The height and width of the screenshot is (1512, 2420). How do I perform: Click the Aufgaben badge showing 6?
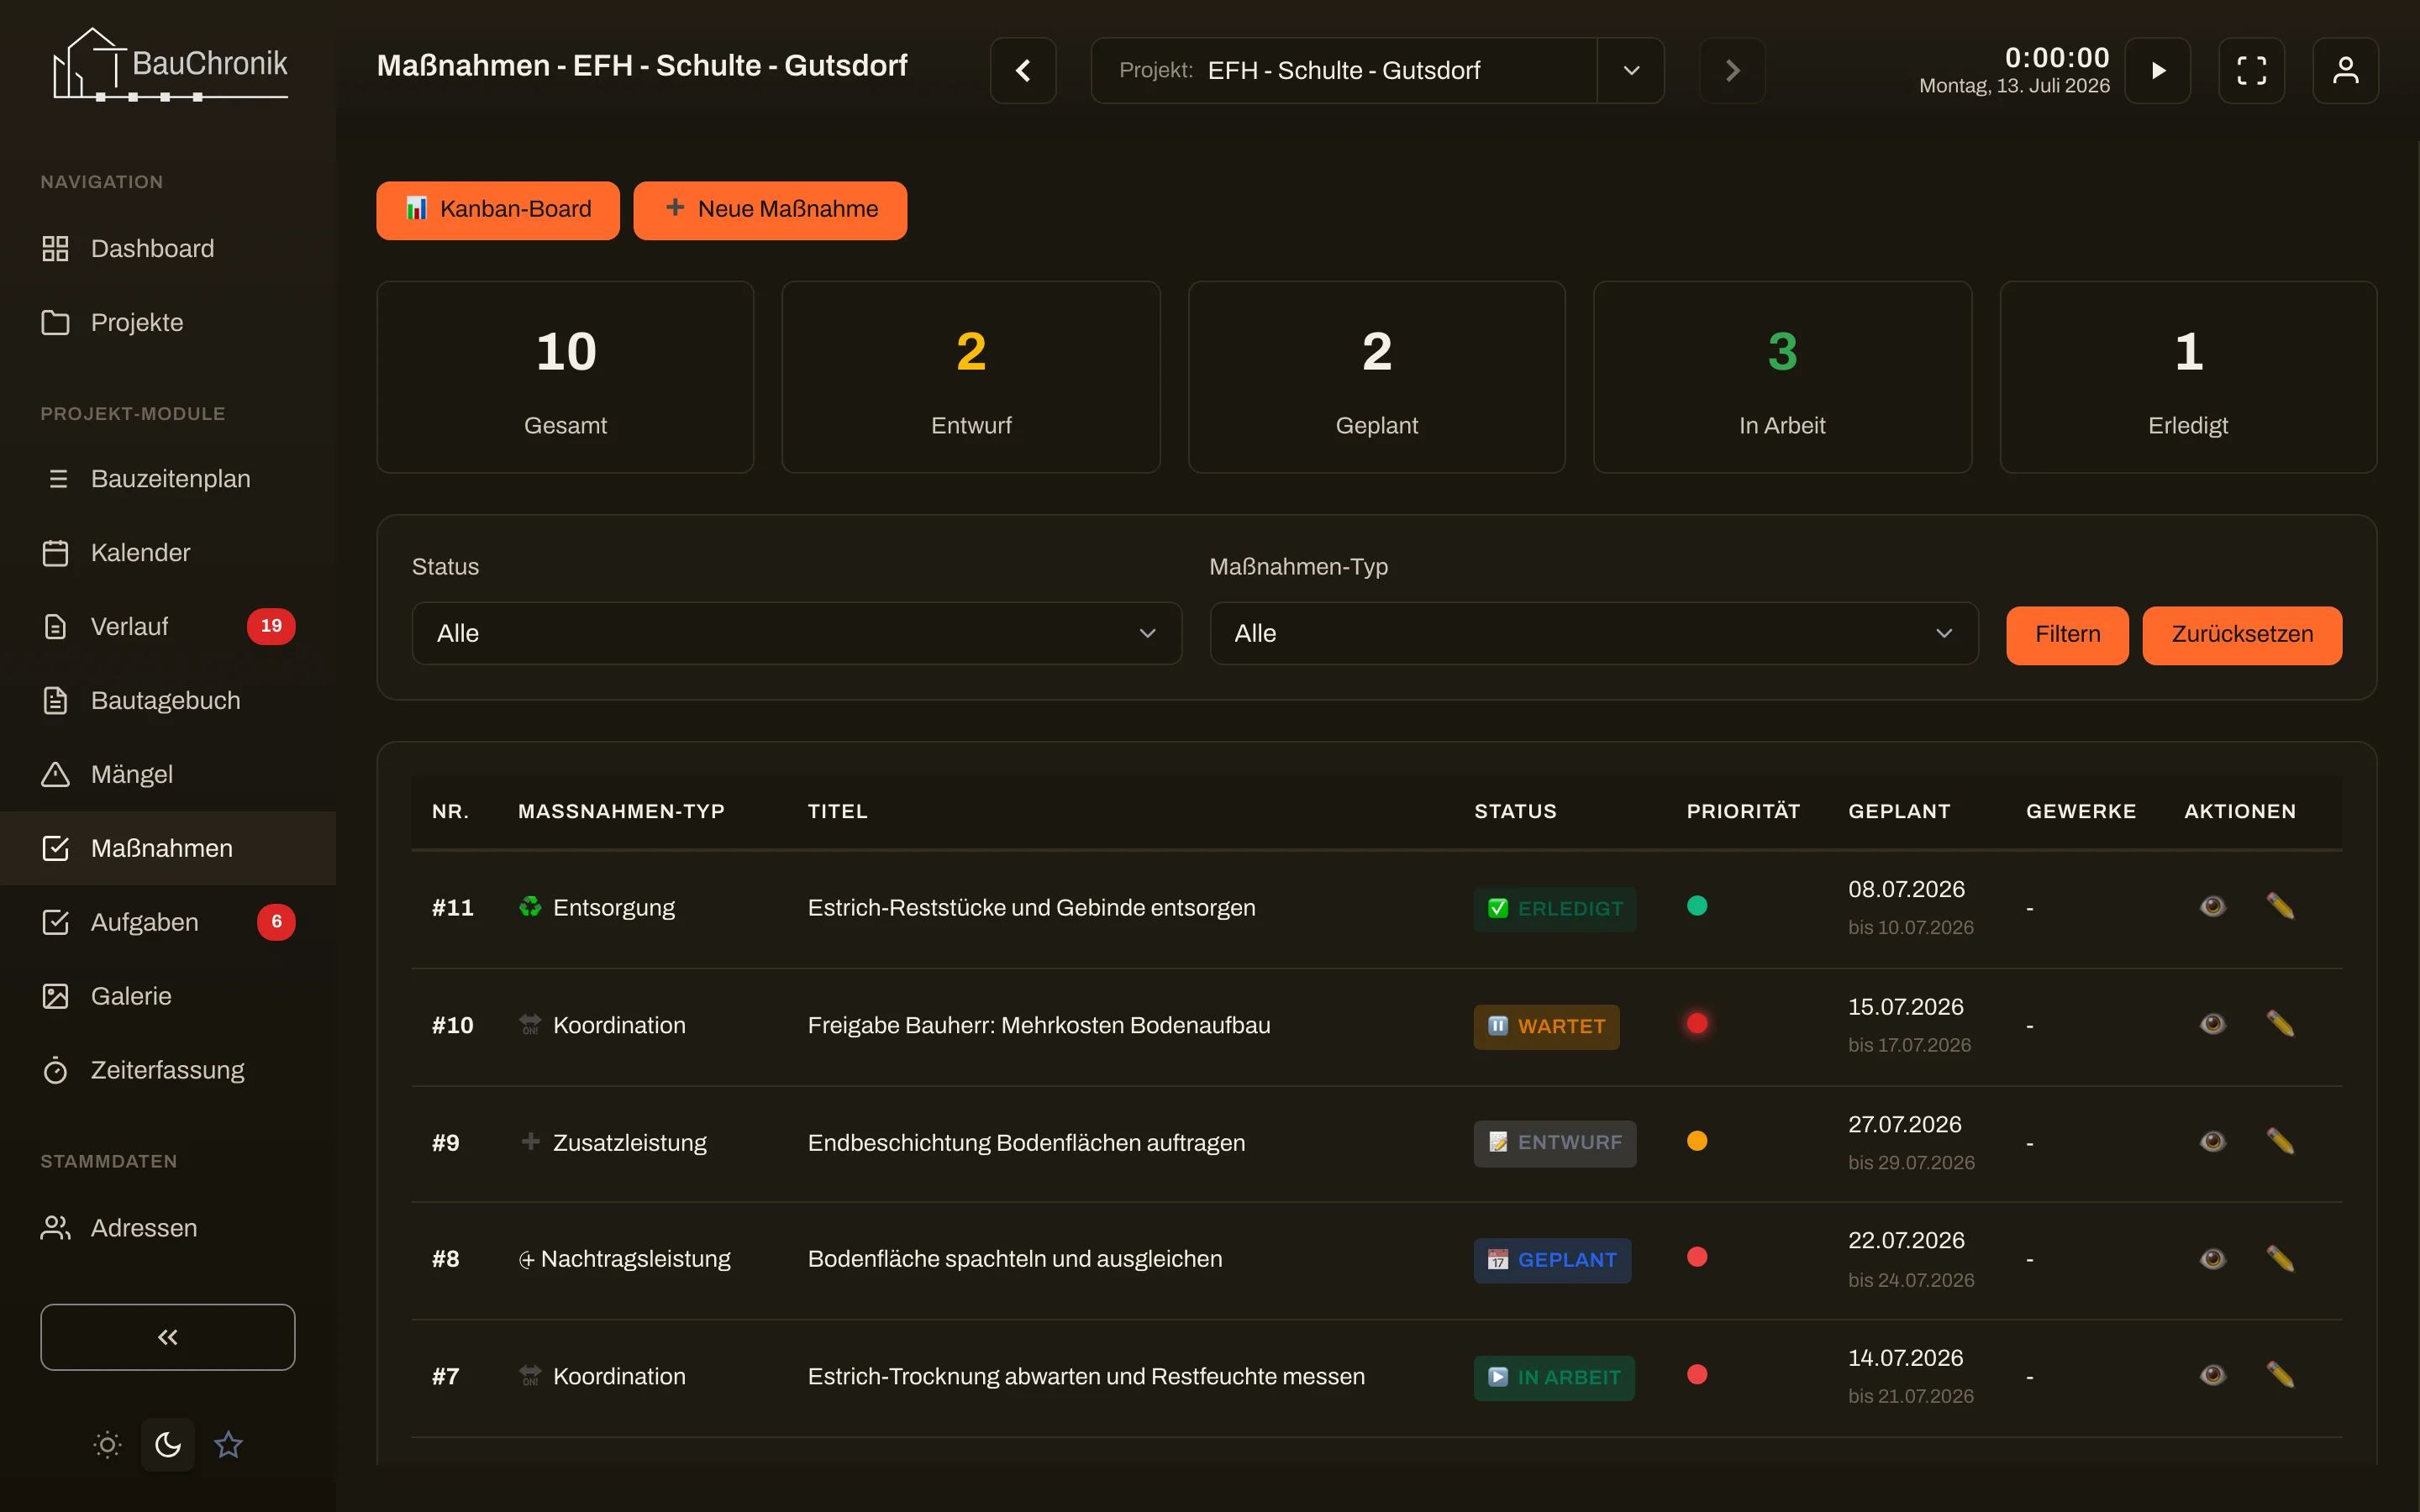click(x=276, y=922)
